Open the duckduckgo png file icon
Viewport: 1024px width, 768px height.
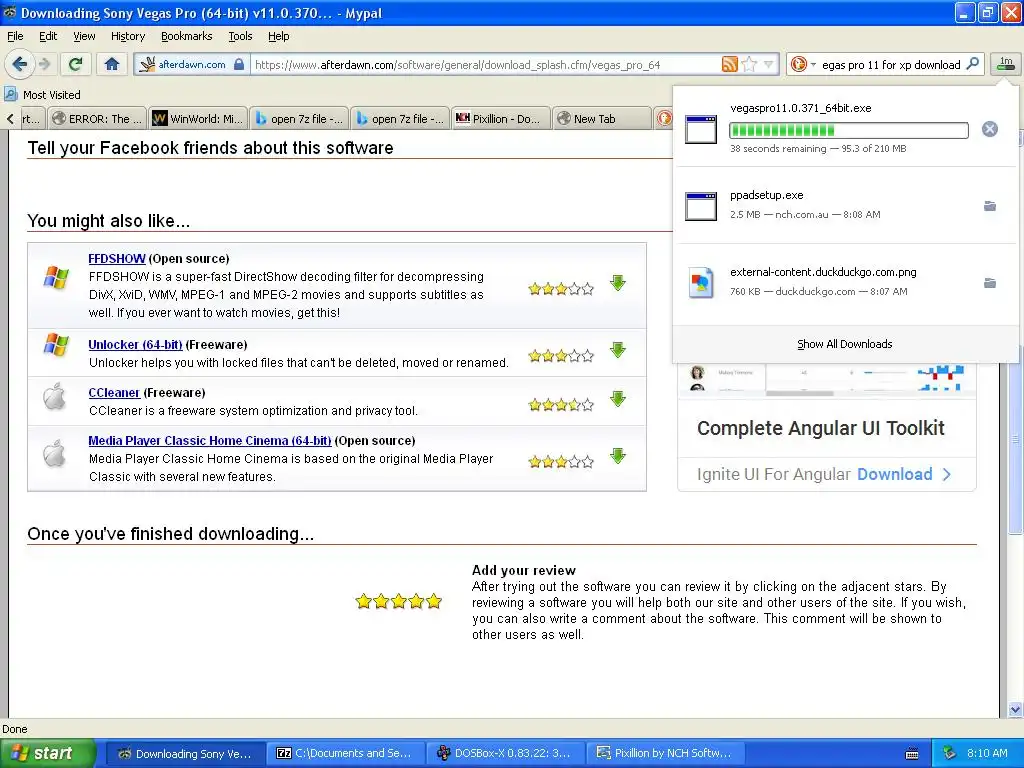pos(701,283)
